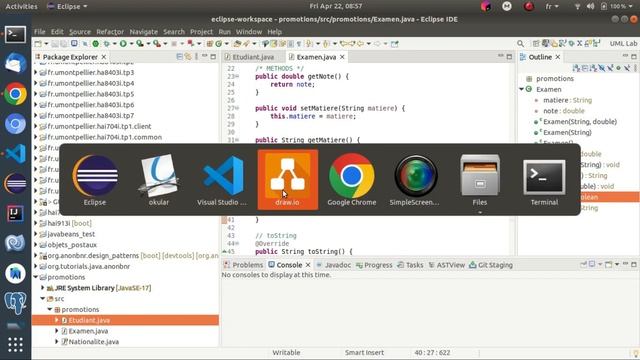Expand fr.umontpellier.ha8403i.tp3 project

click(x=36, y=72)
